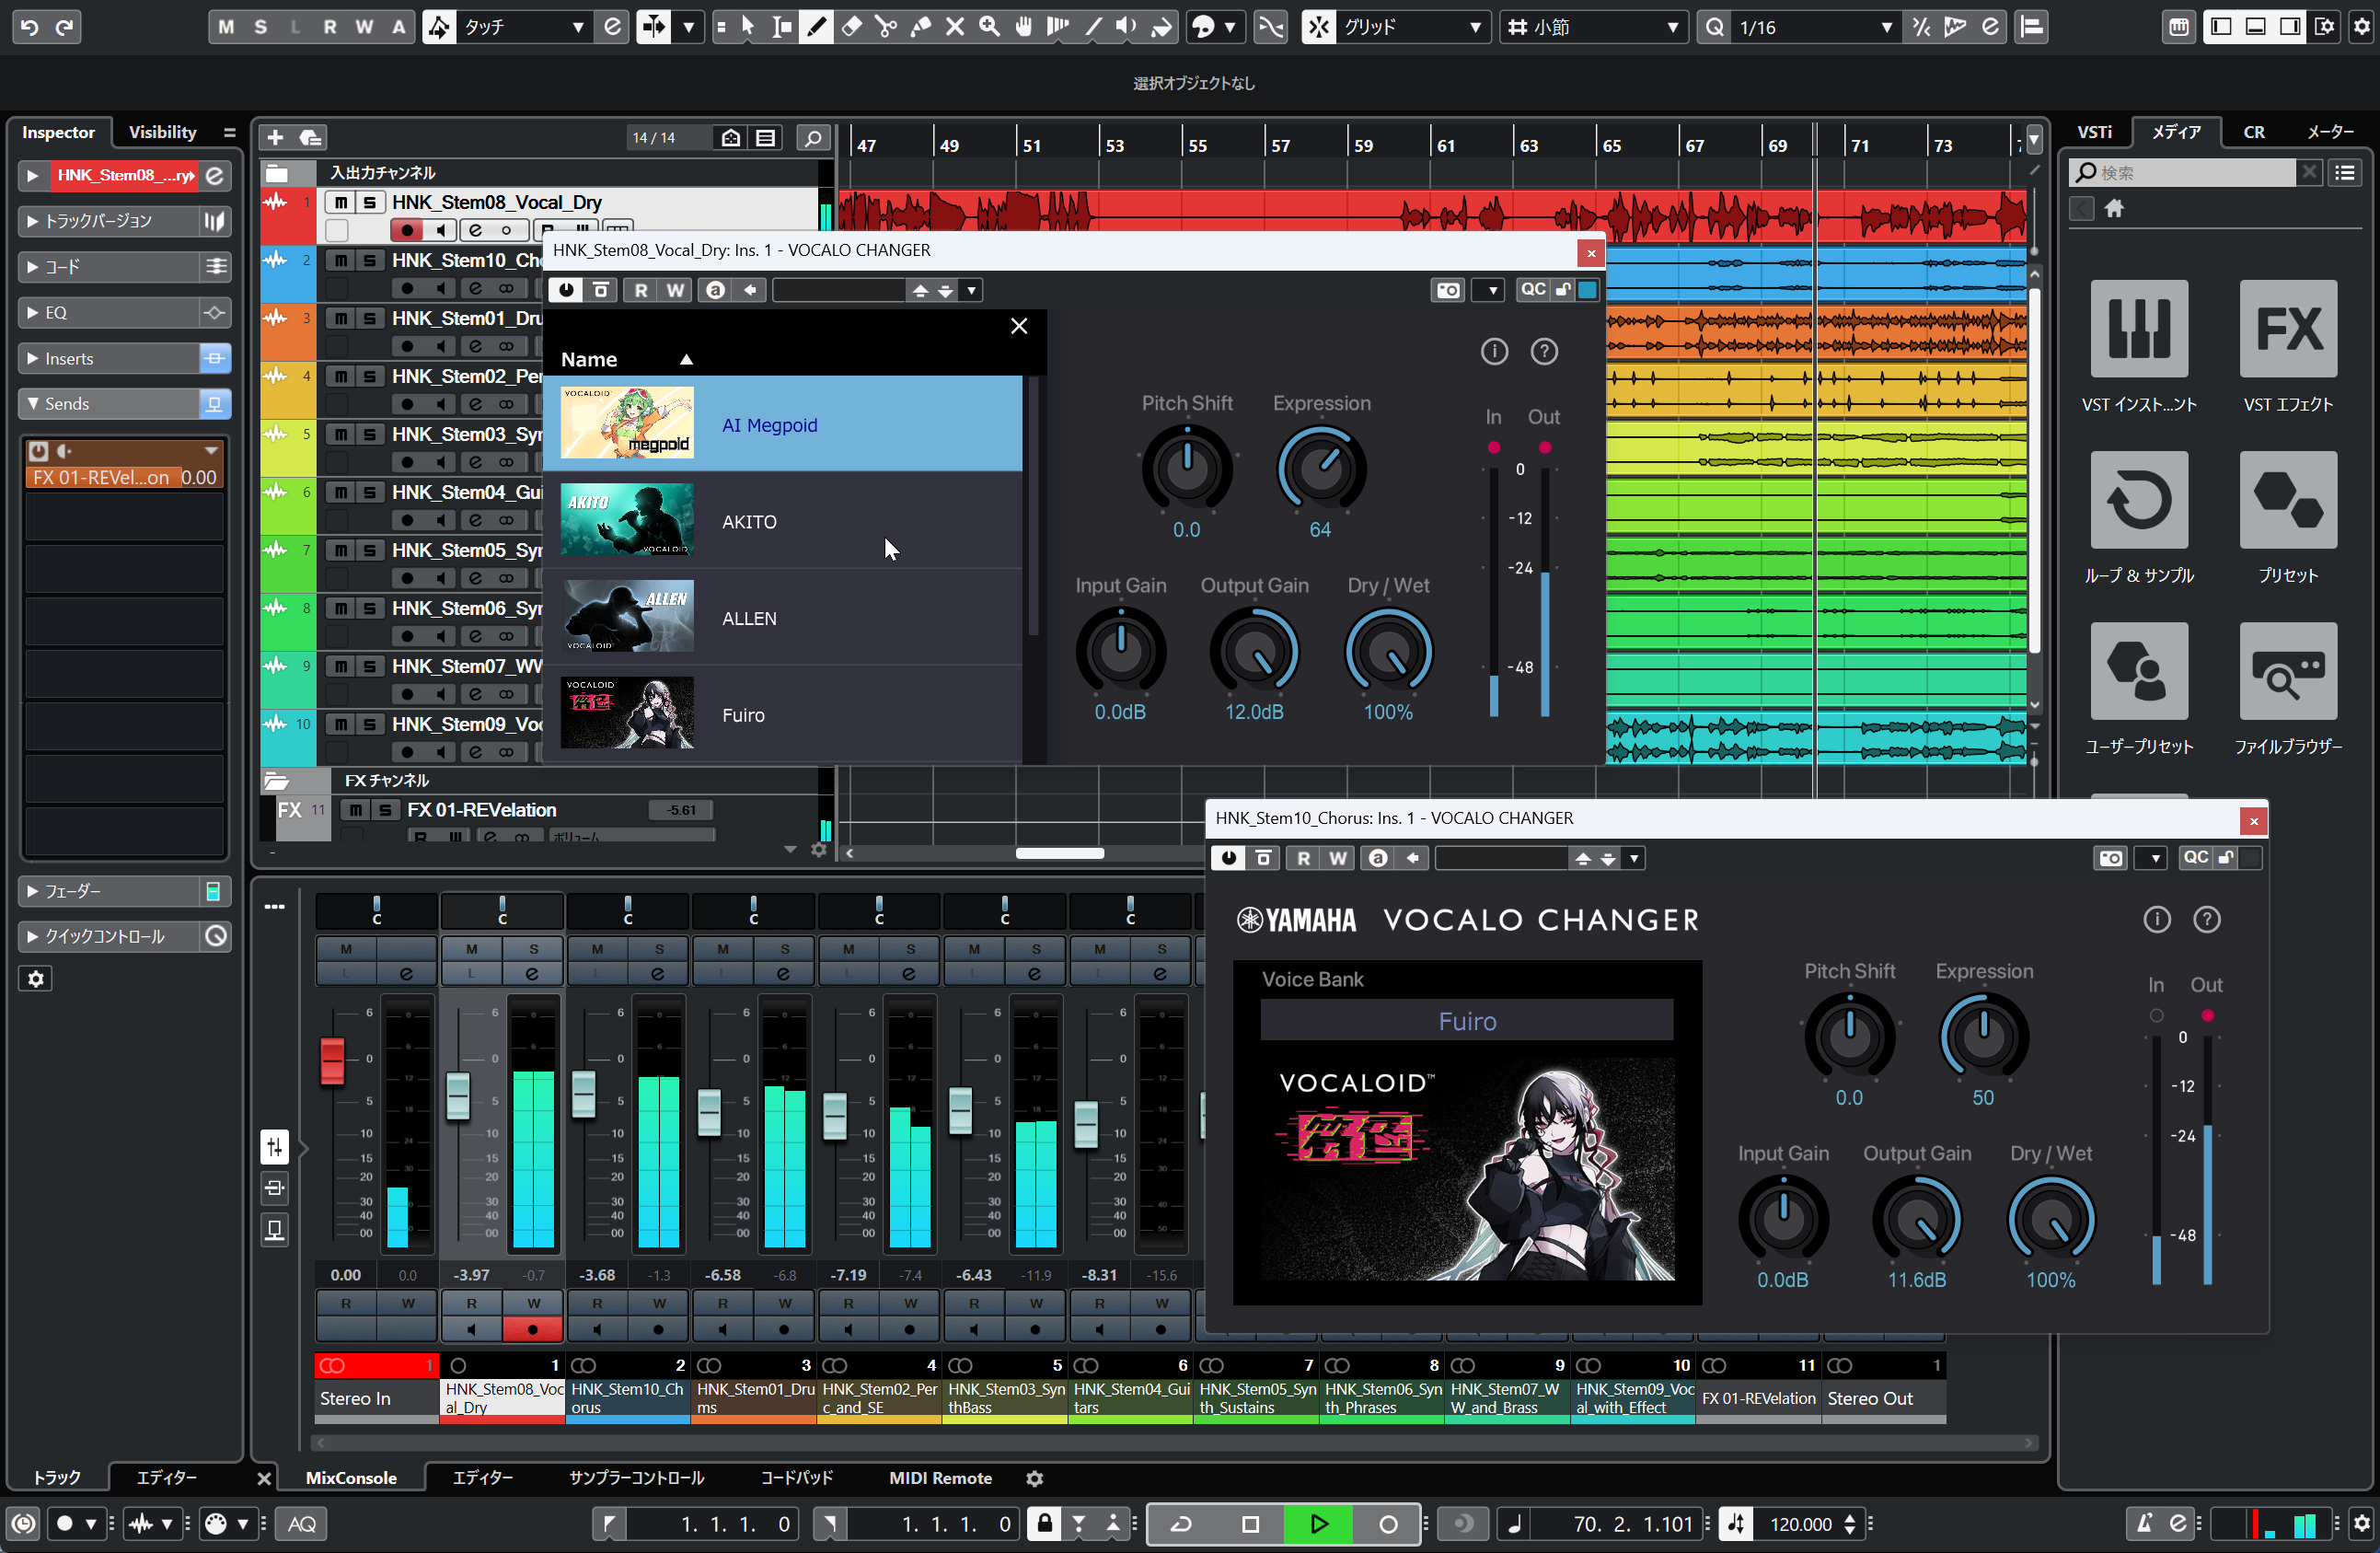Select the Eraser tool
Image resolution: width=2380 pixels, height=1553 pixels.
pos(851,27)
